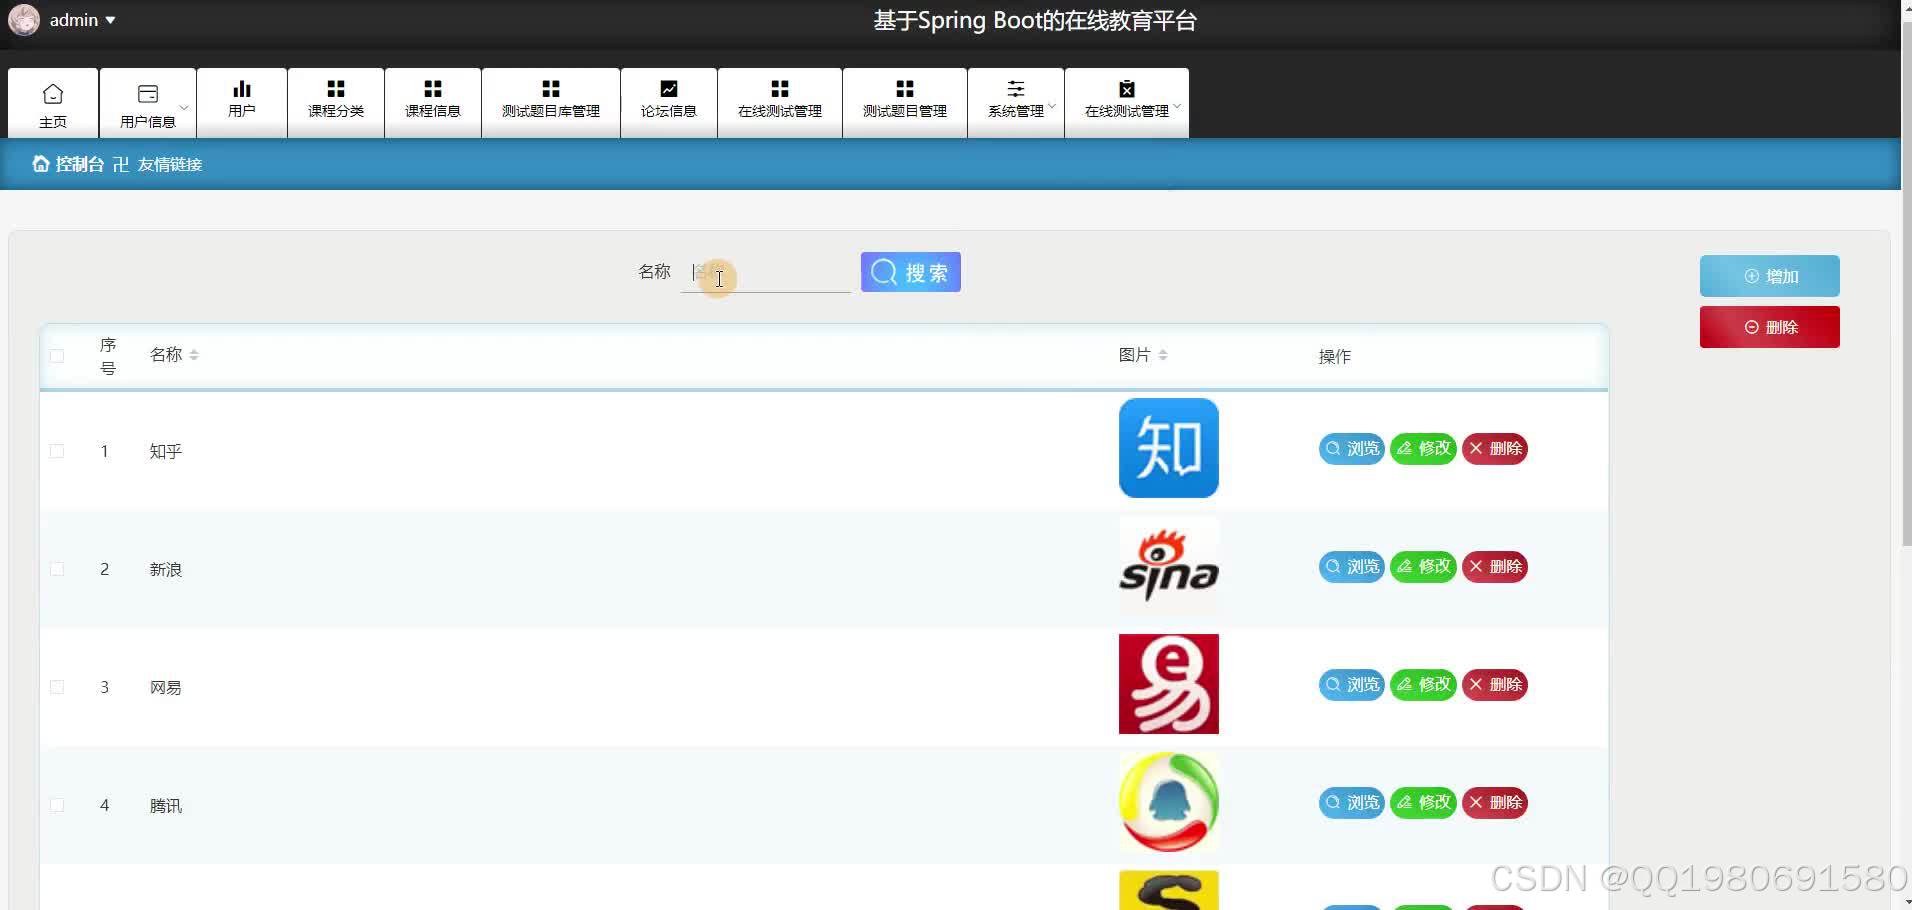Click 浏览 button in 腾讯 row
The image size is (1912, 910).
coord(1352,802)
